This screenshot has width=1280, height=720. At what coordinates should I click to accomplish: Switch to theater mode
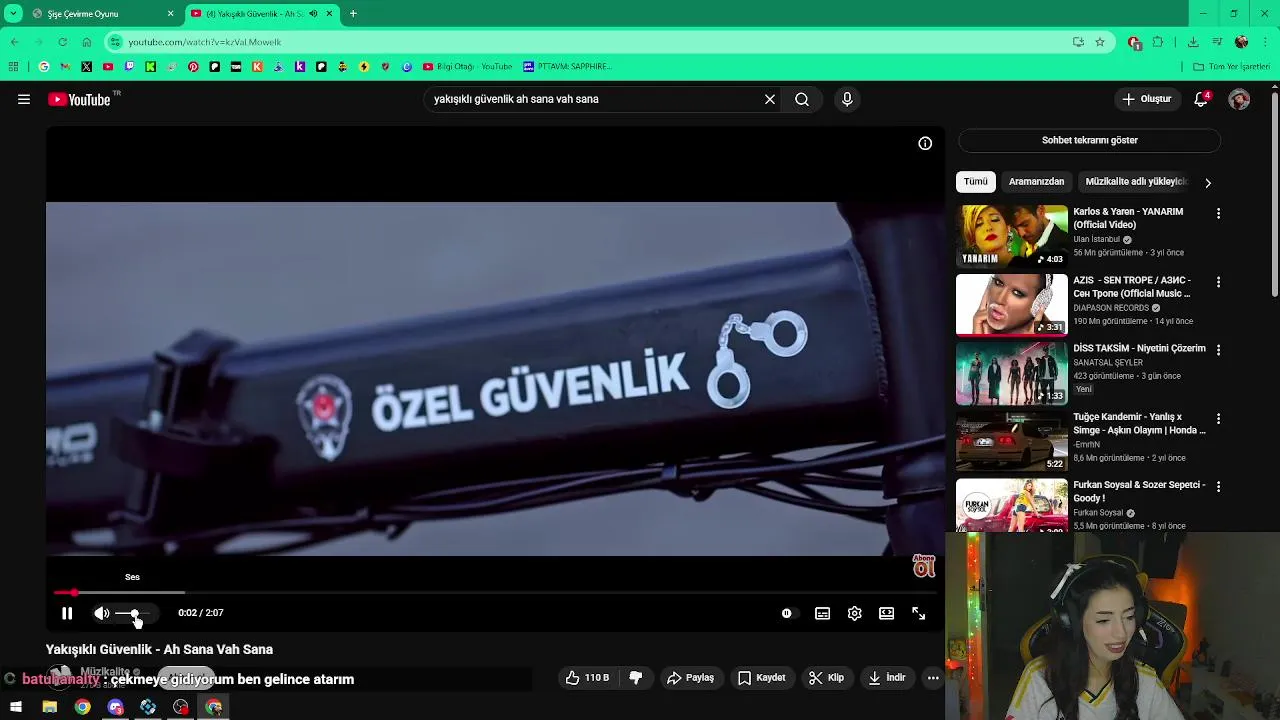tap(886, 613)
